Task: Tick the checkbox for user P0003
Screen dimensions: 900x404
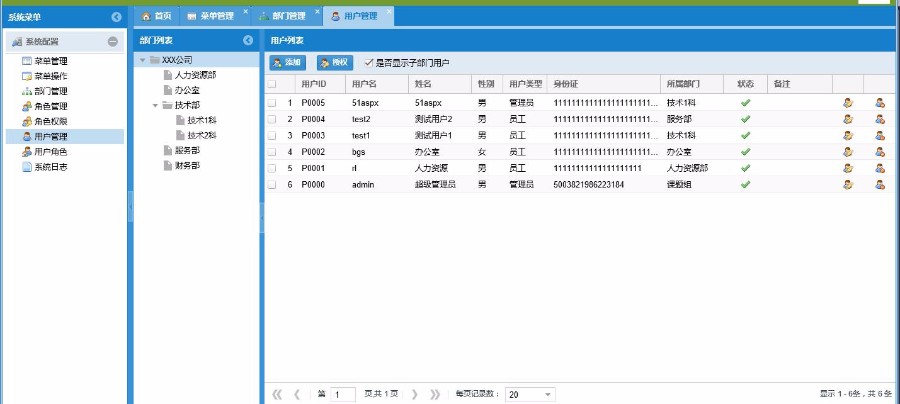Action: pos(272,135)
